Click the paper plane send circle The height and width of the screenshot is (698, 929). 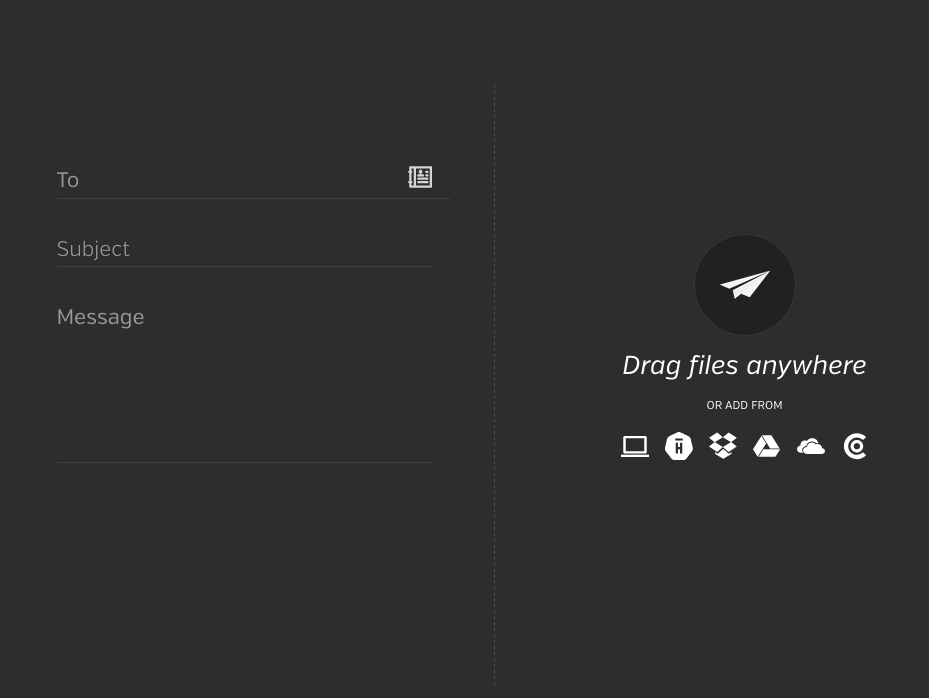tap(745, 285)
